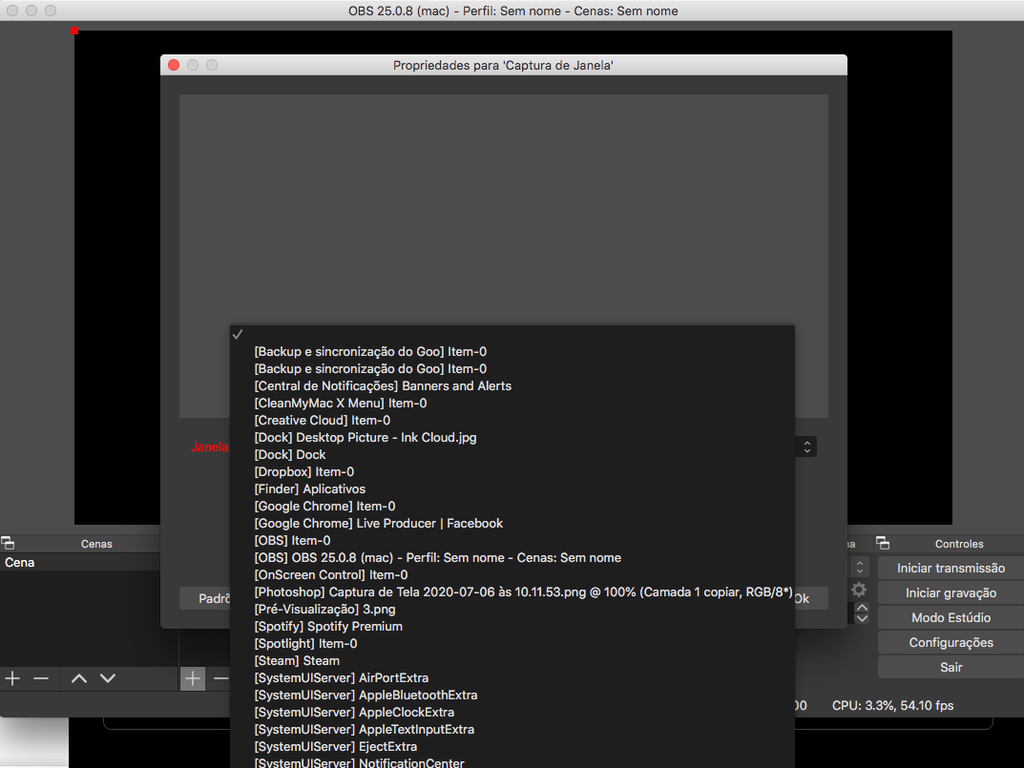Select the Steam window entry
Viewport: 1024px width, 768px height.
512,661
